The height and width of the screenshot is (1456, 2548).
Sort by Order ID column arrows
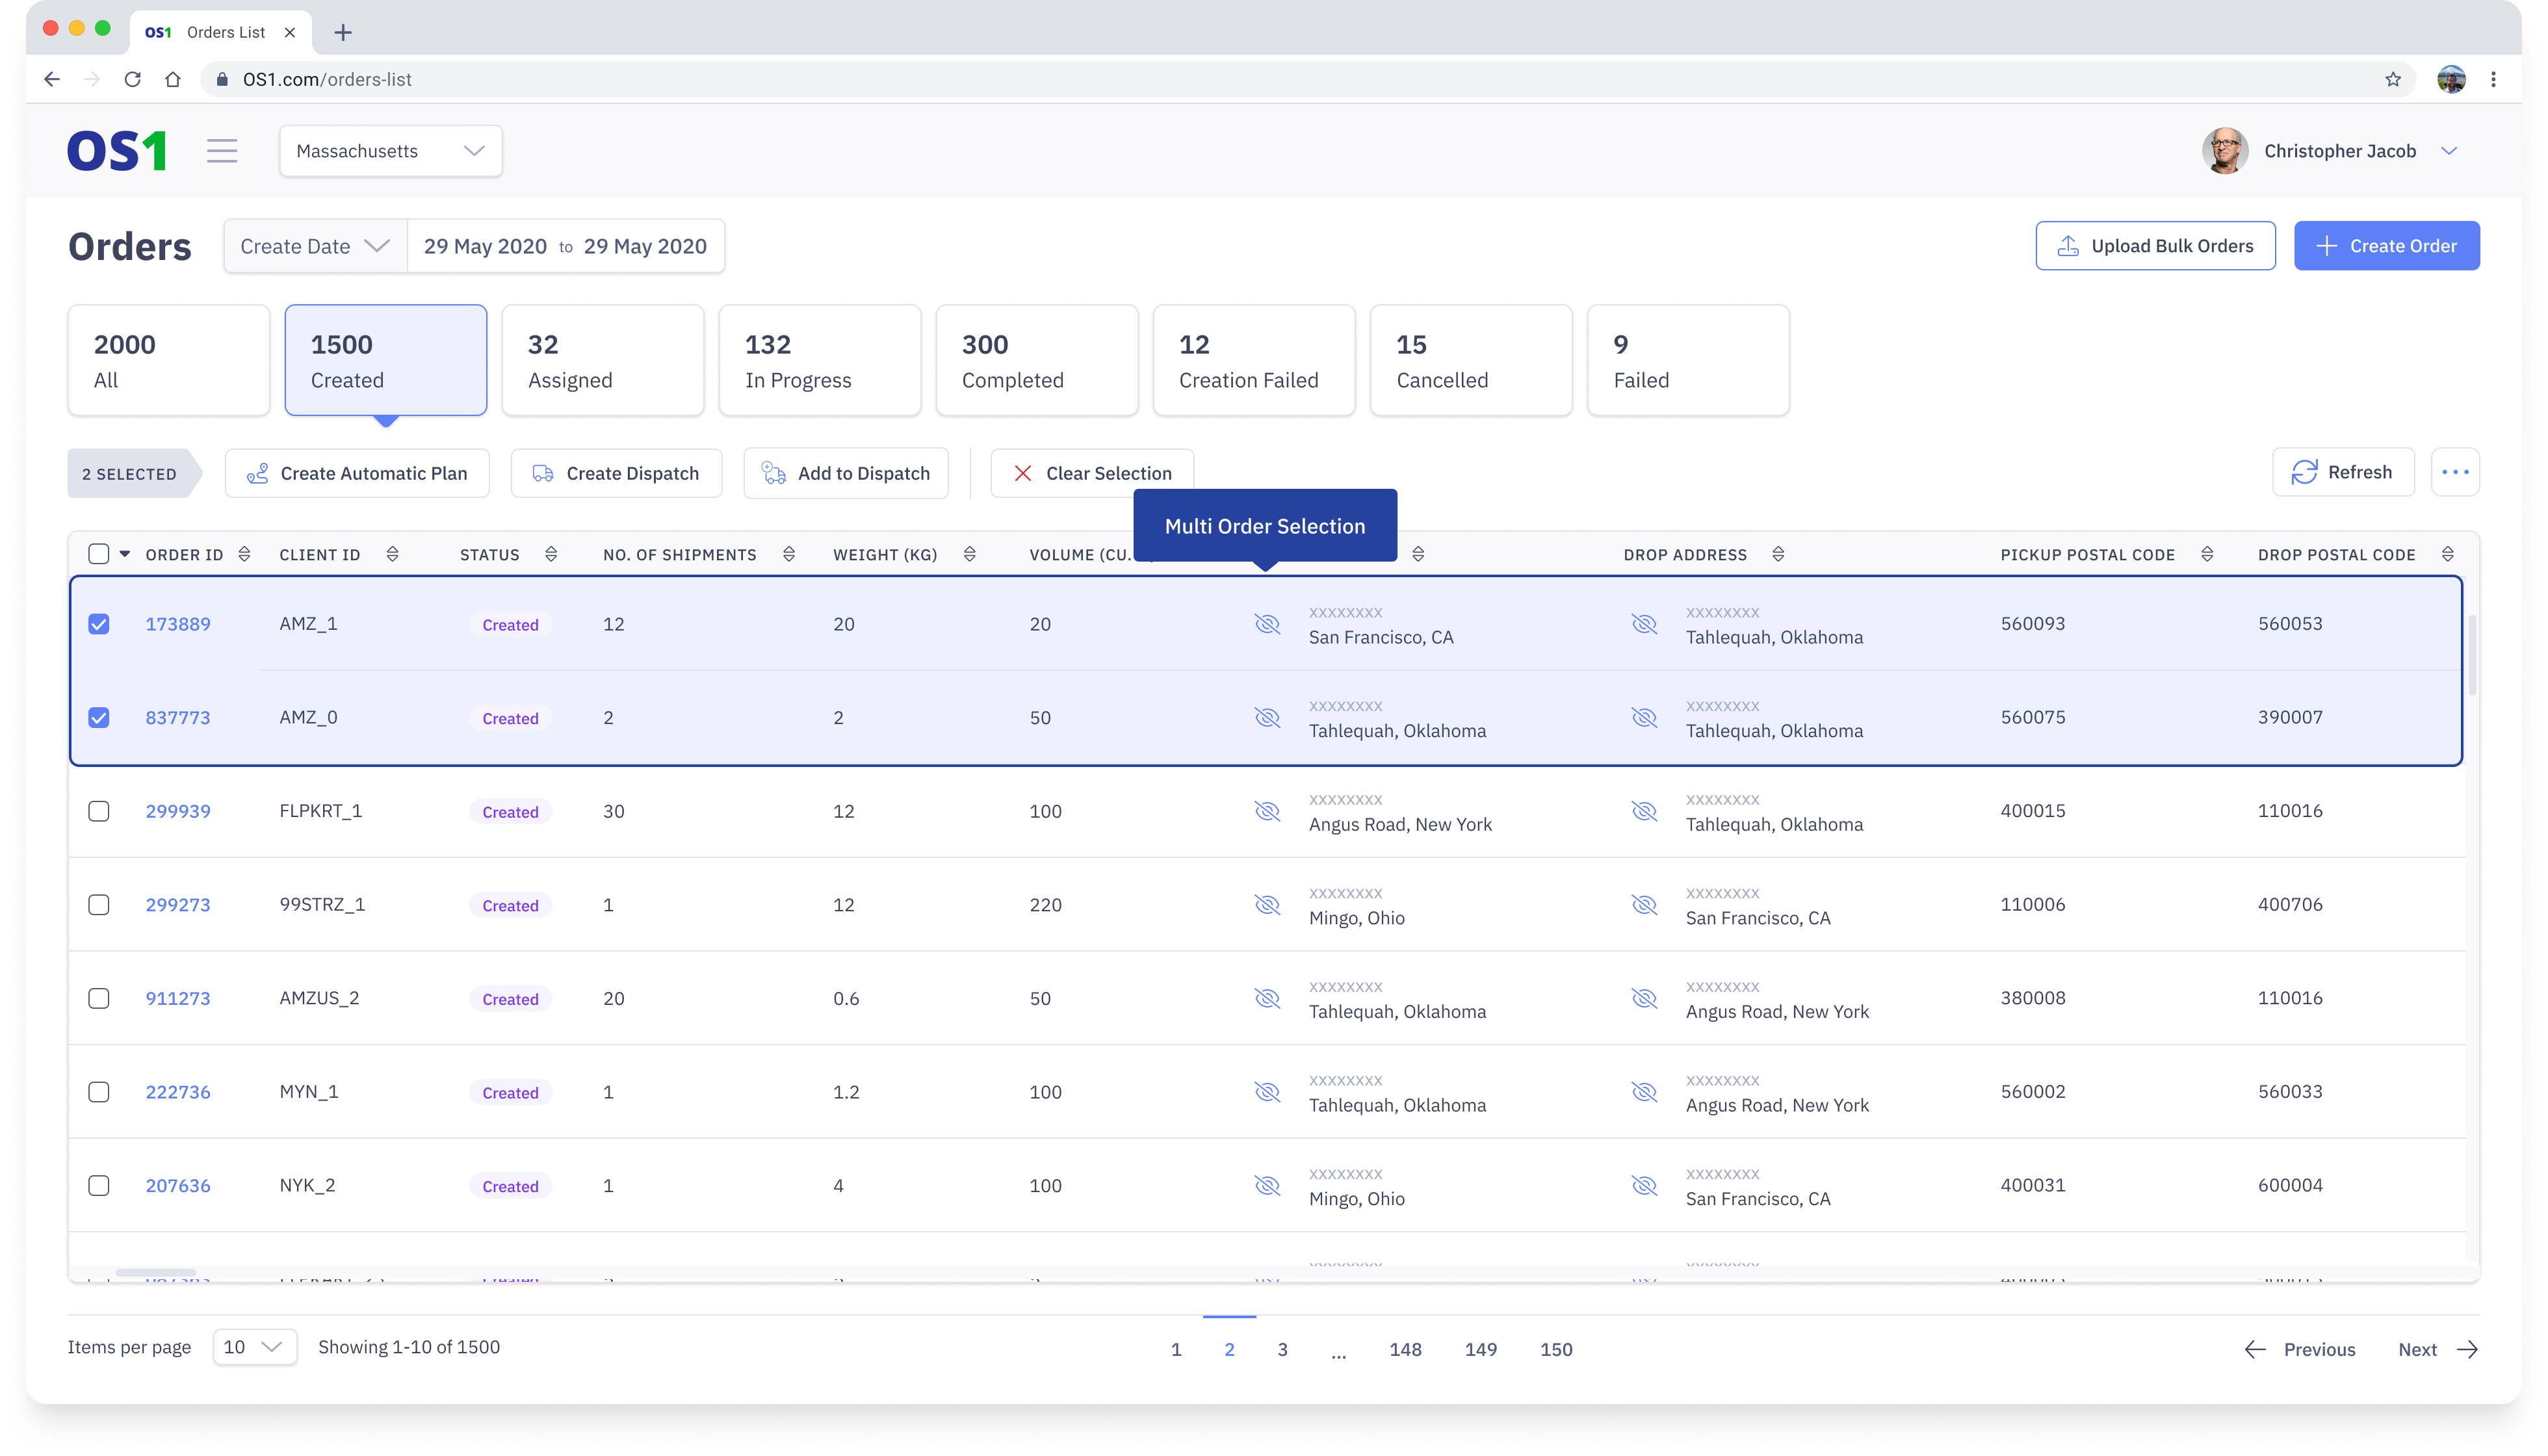244,554
